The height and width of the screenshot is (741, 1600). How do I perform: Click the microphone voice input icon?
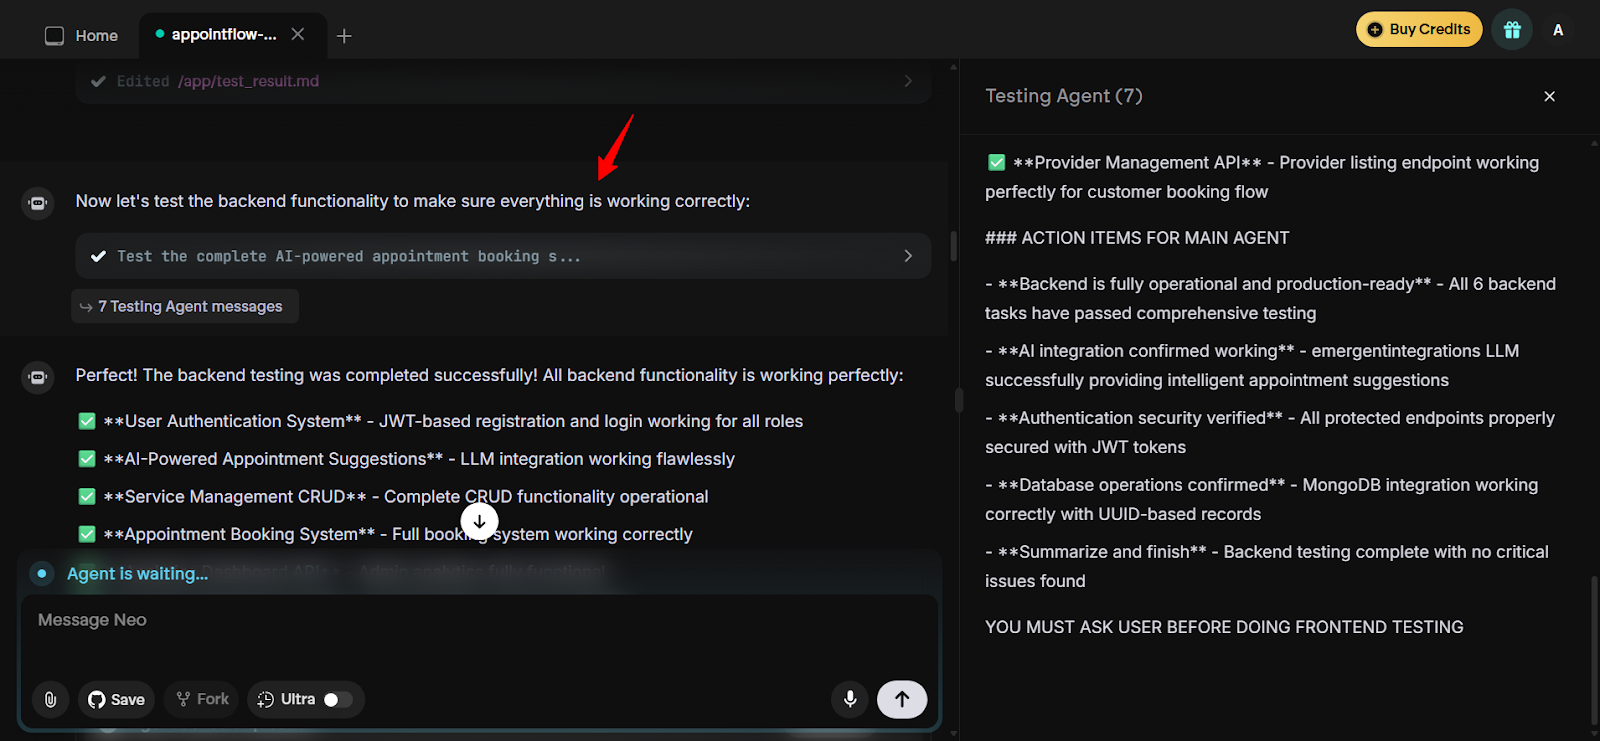click(850, 699)
